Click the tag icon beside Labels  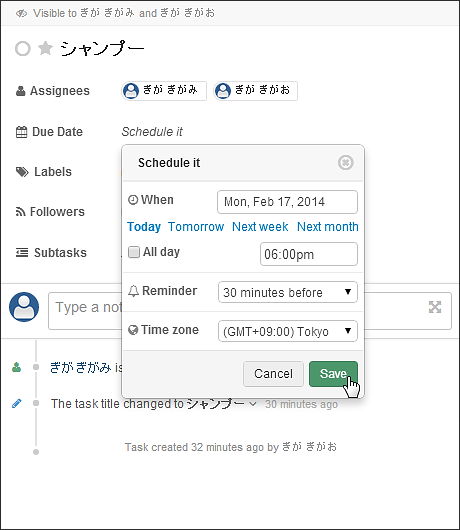pos(22,172)
